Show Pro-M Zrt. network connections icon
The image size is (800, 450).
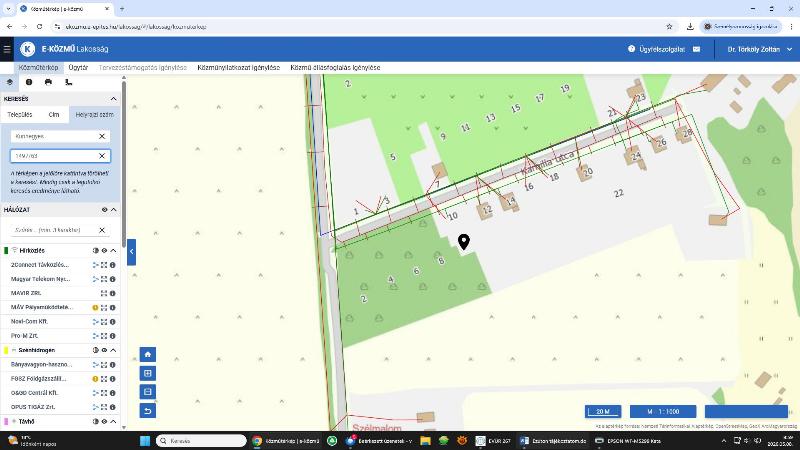pyautogui.click(x=95, y=336)
